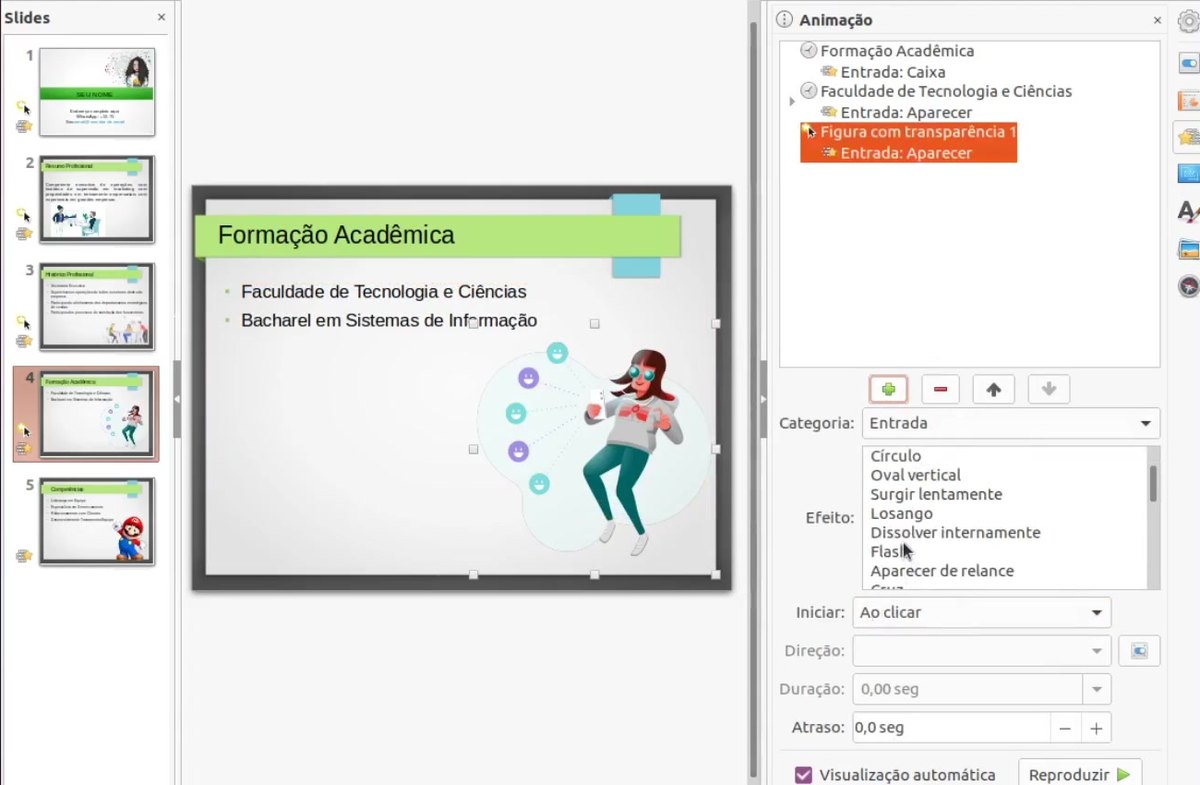Screen dimensions: 1200x785
Task: Select slide 3 Histórico Profissional thumbnail
Action: (97, 306)
